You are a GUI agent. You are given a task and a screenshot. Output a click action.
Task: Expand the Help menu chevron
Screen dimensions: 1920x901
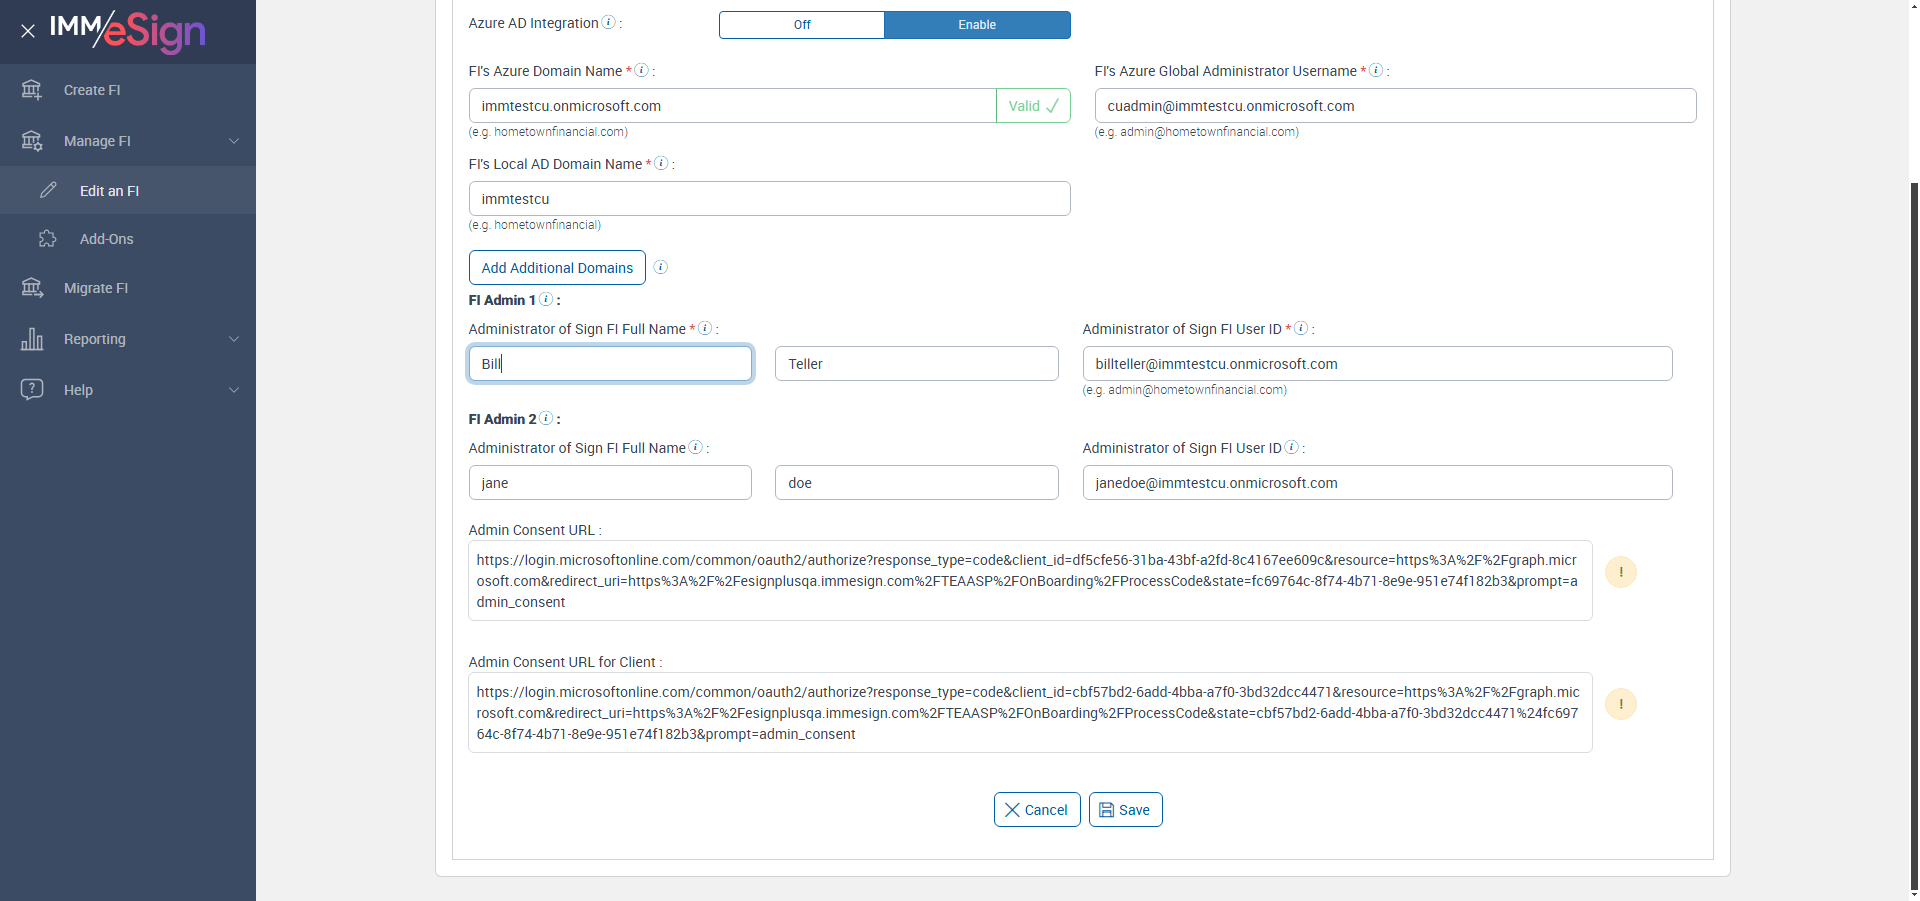(x=234, y=390)
